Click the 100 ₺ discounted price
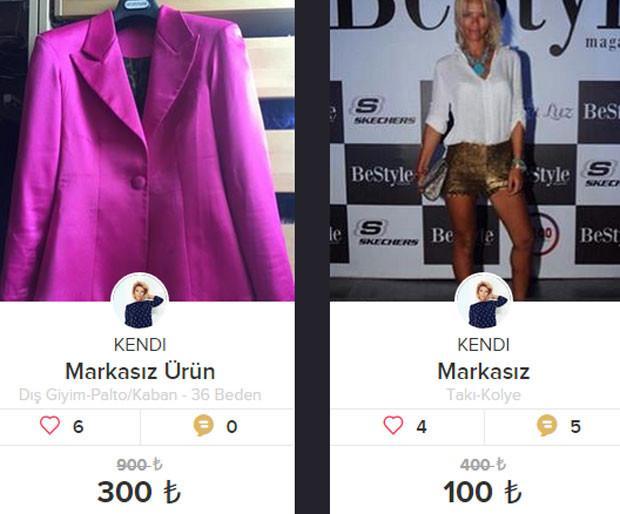The width and height of the screenshot is (620, 514). (482, 492)
